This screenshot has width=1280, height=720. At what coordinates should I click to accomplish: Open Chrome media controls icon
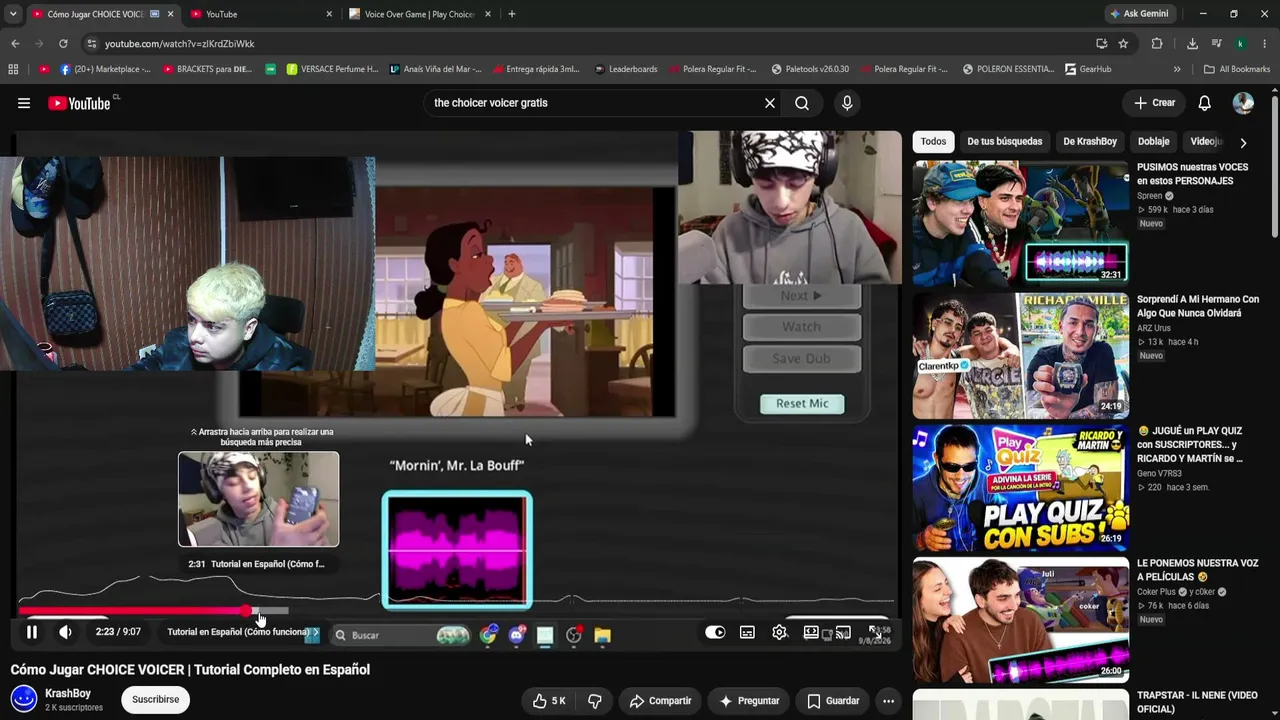tap(1216, 44)
